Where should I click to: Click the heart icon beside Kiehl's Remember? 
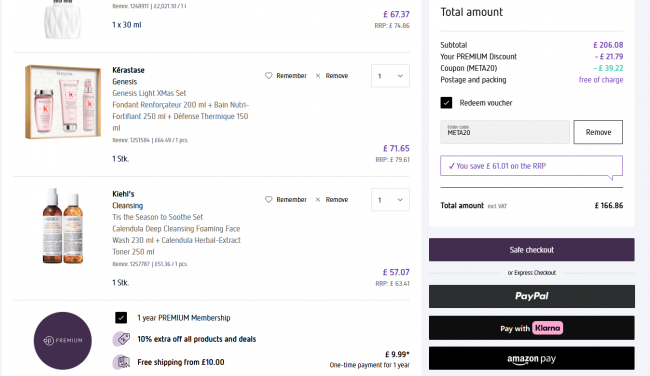(x=269, y=200)
